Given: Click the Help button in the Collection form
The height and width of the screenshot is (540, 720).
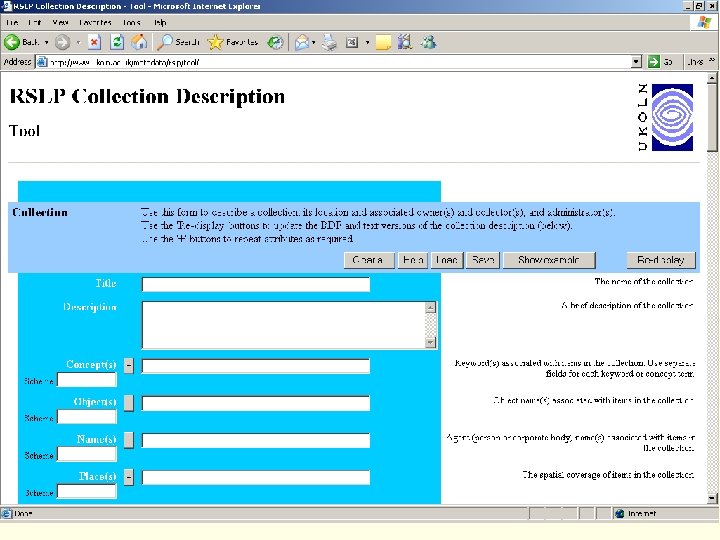Looking at the screenshot, I should (x=413, y=260).
